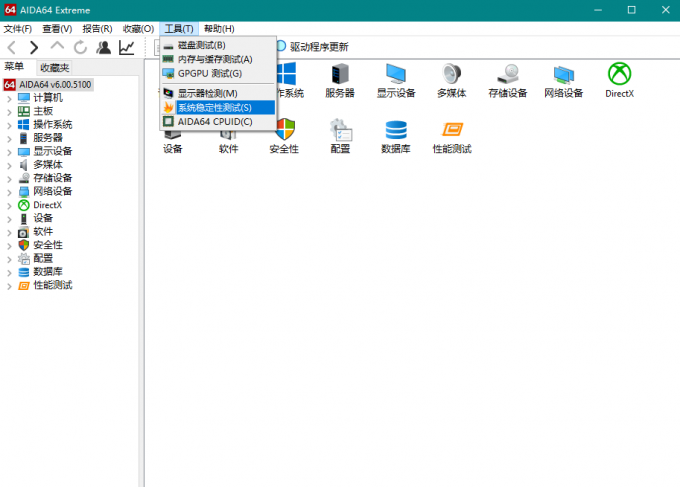Open the 安全性 shield icon in main pane
Image resolution: width=680 pixels, height=487 pixels.
(284, 130)
